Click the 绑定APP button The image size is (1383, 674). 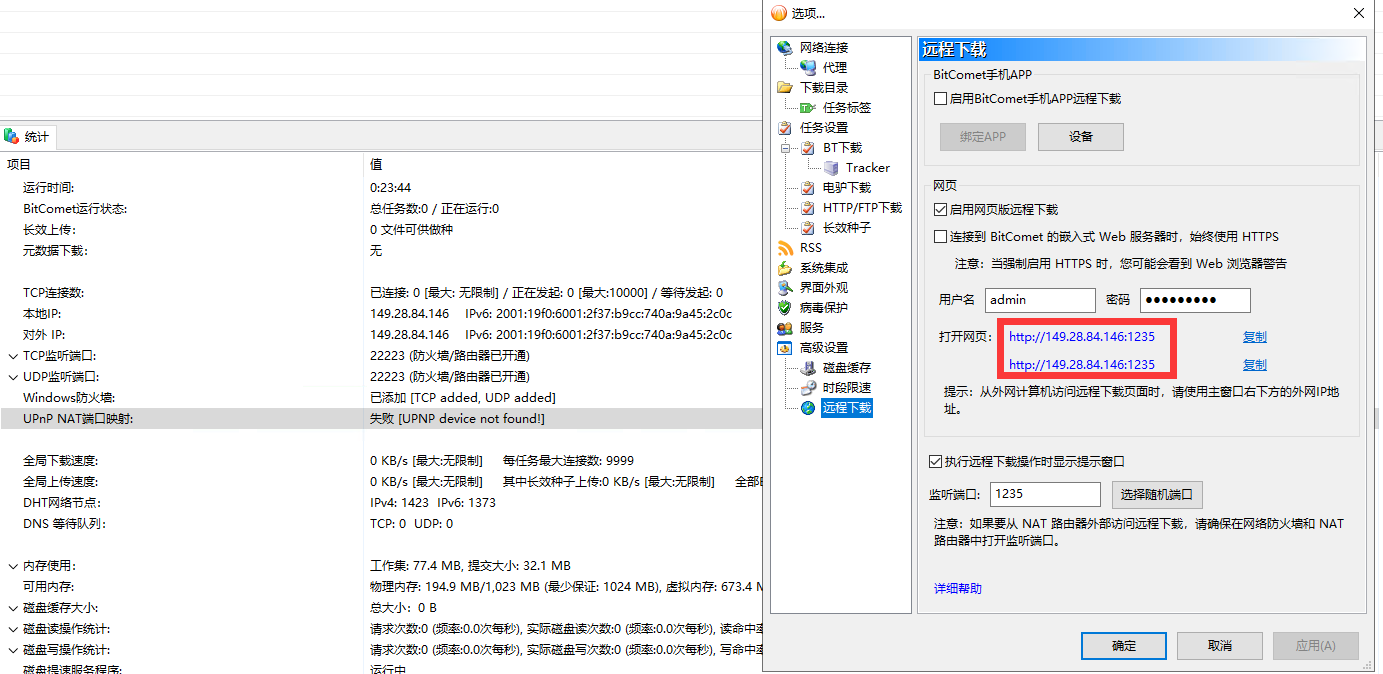coord(983,137)
